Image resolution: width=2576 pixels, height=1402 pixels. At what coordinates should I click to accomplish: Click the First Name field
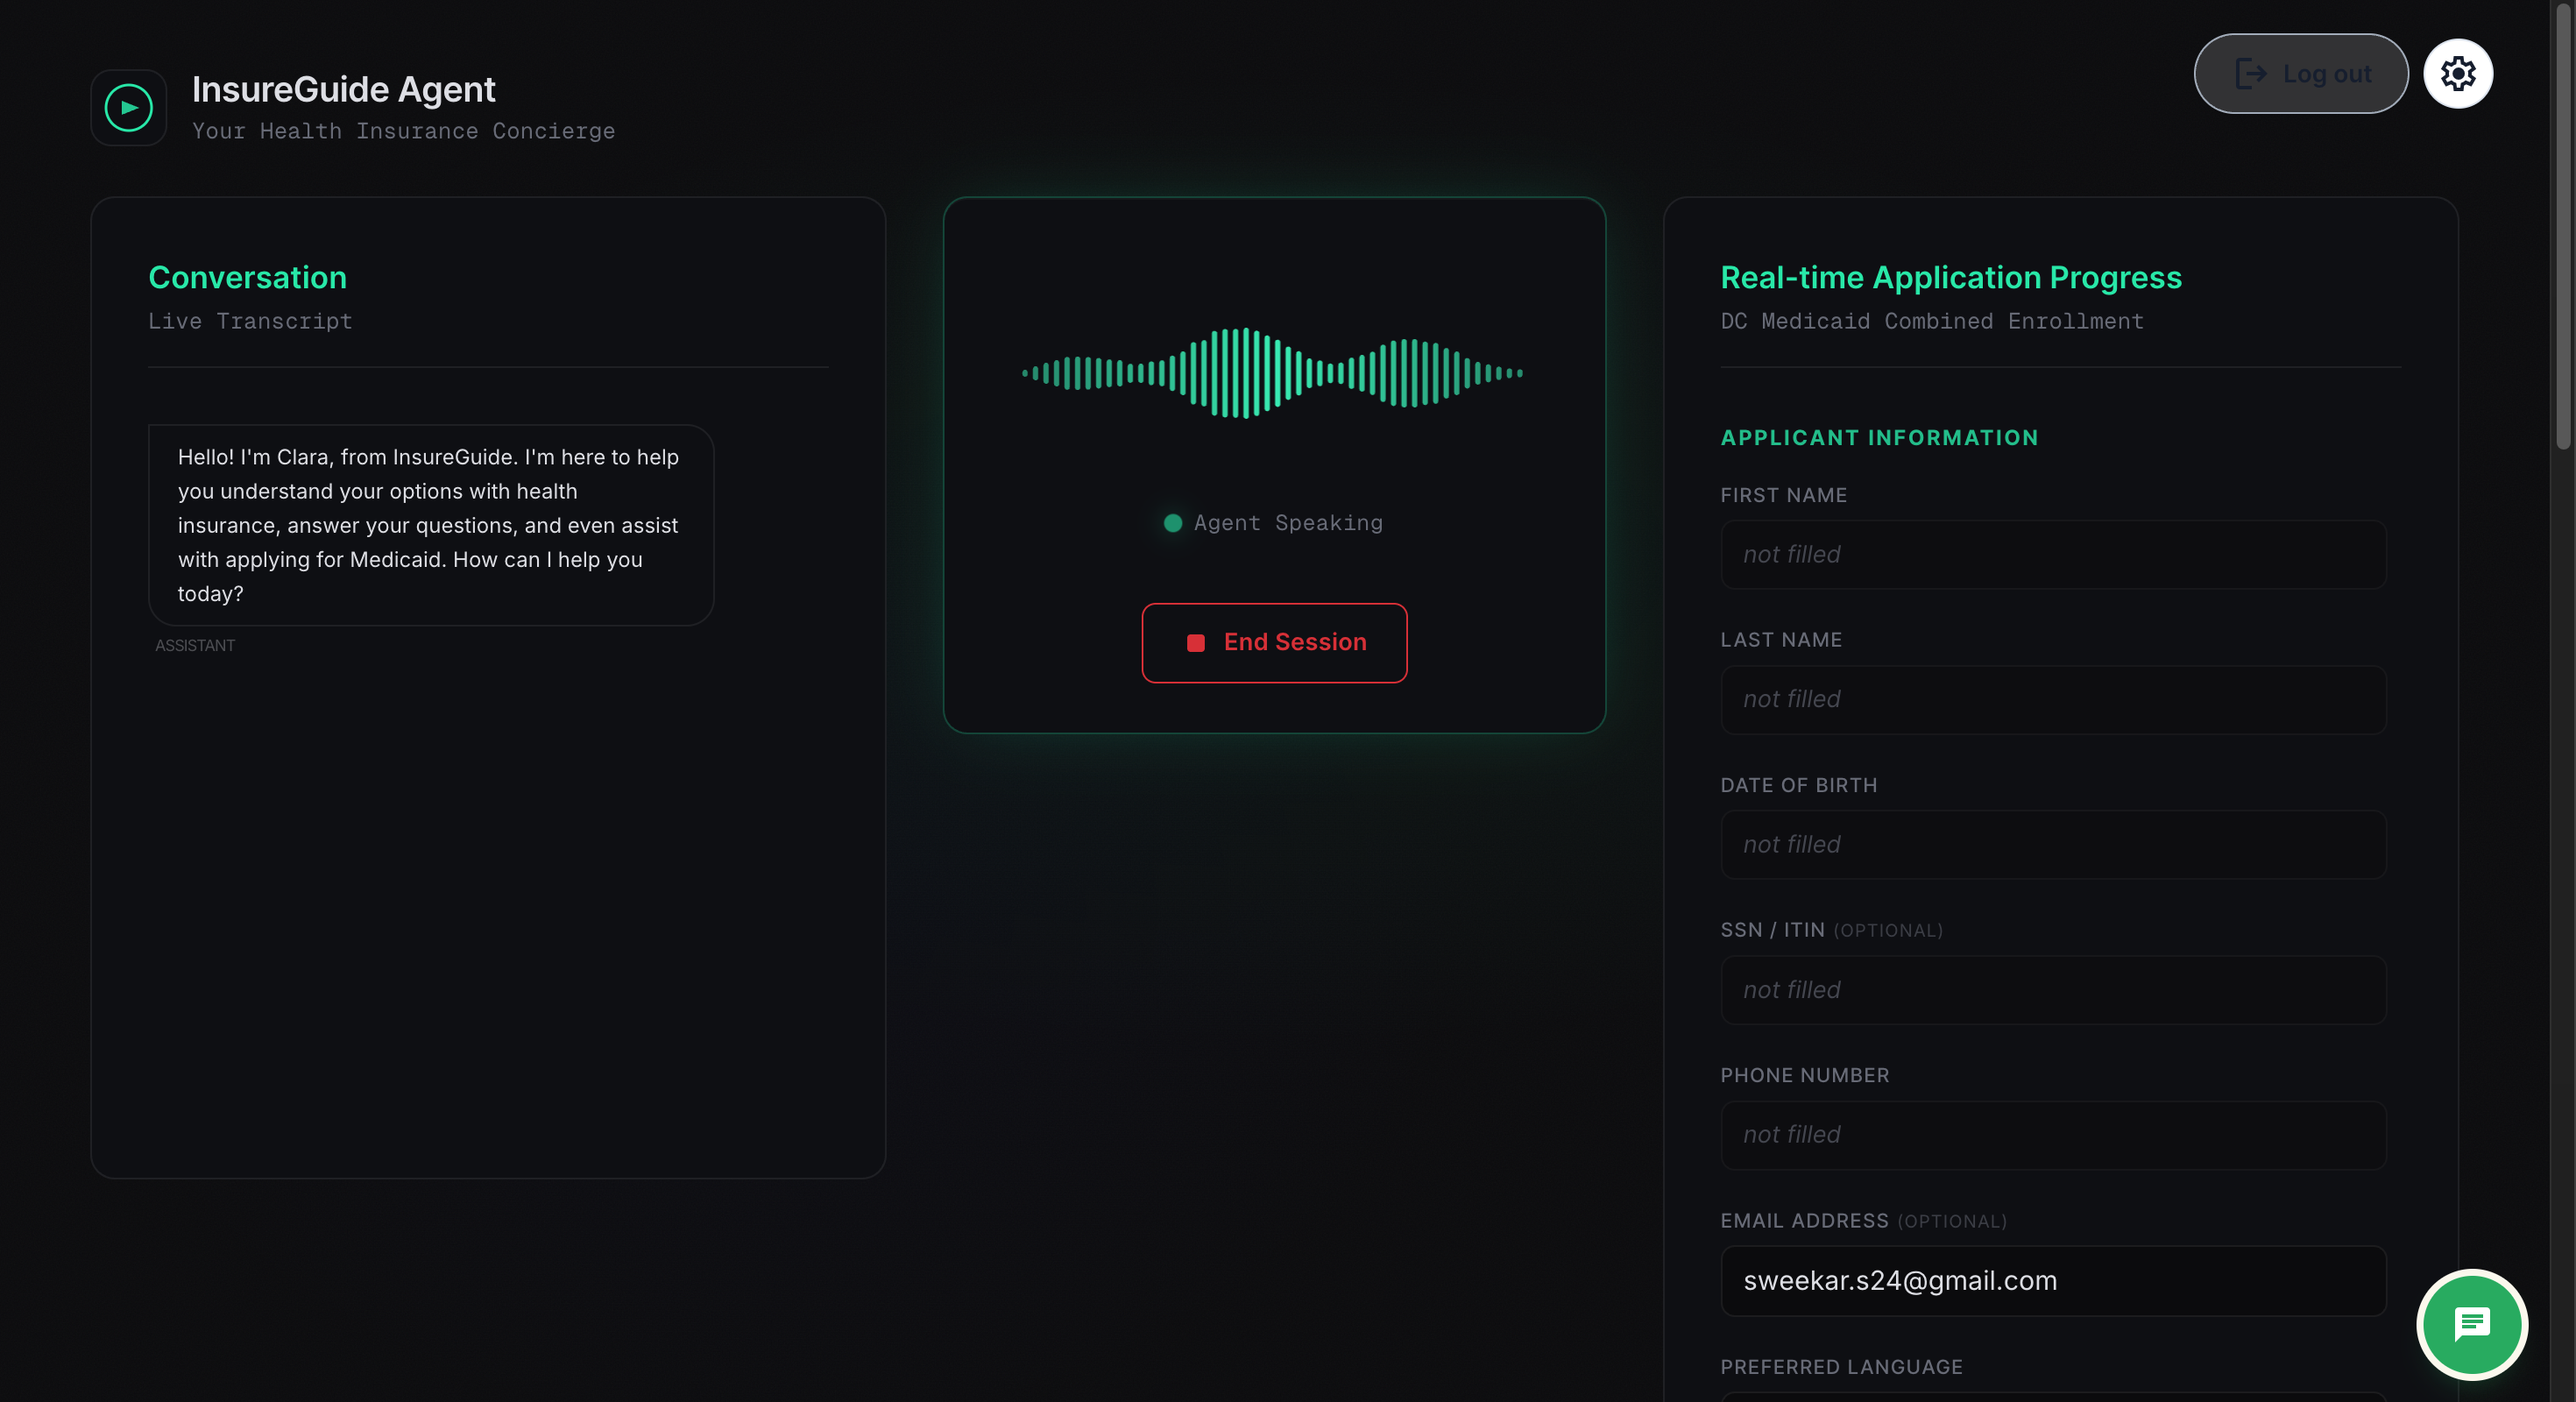2052,555
